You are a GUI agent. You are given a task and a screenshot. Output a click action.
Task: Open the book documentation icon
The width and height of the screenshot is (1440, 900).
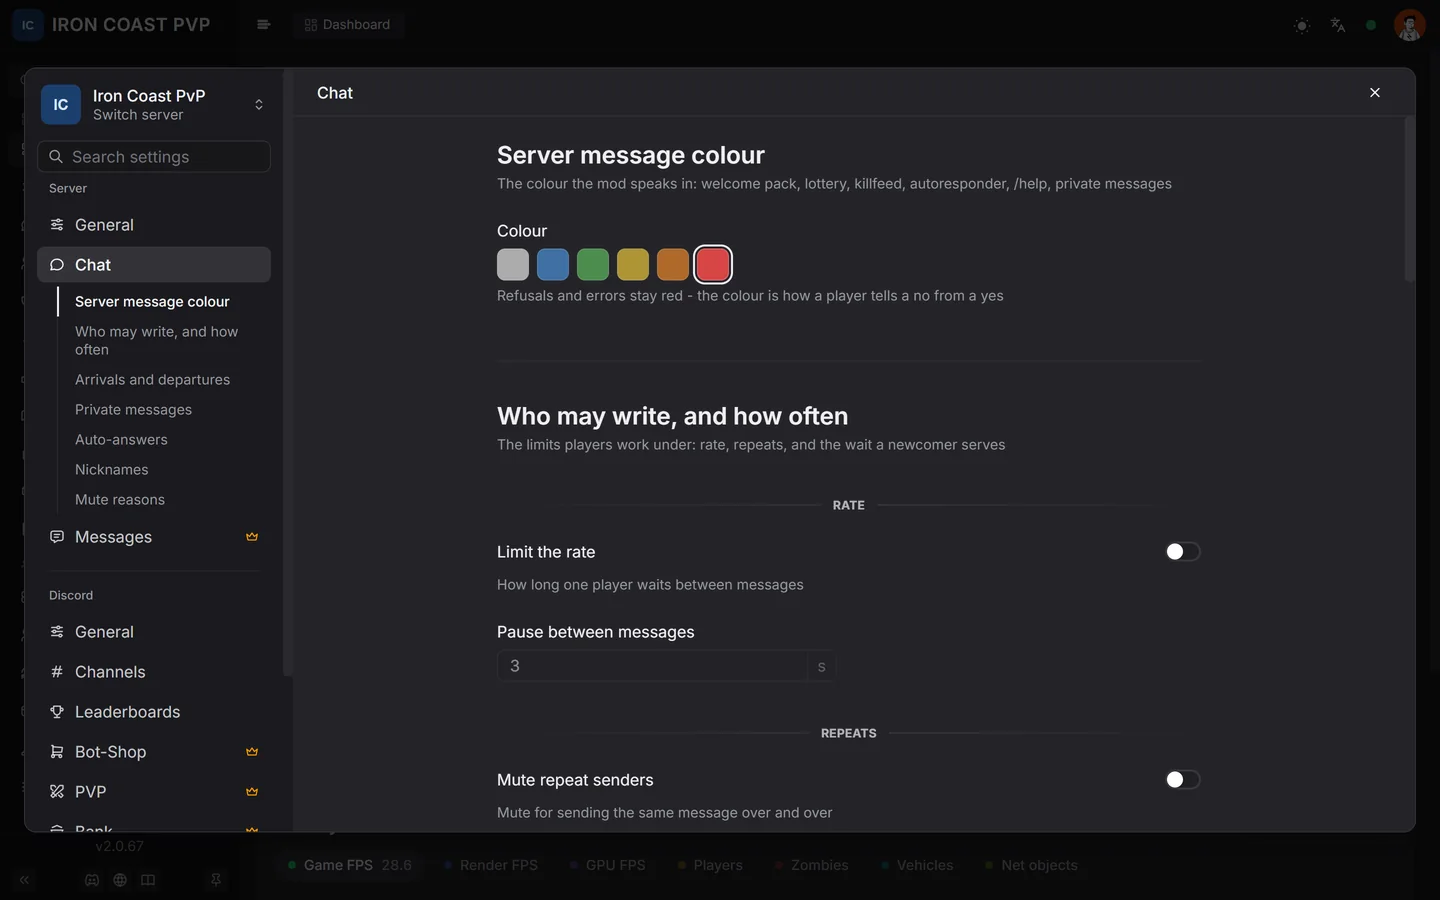pos(148,880)
